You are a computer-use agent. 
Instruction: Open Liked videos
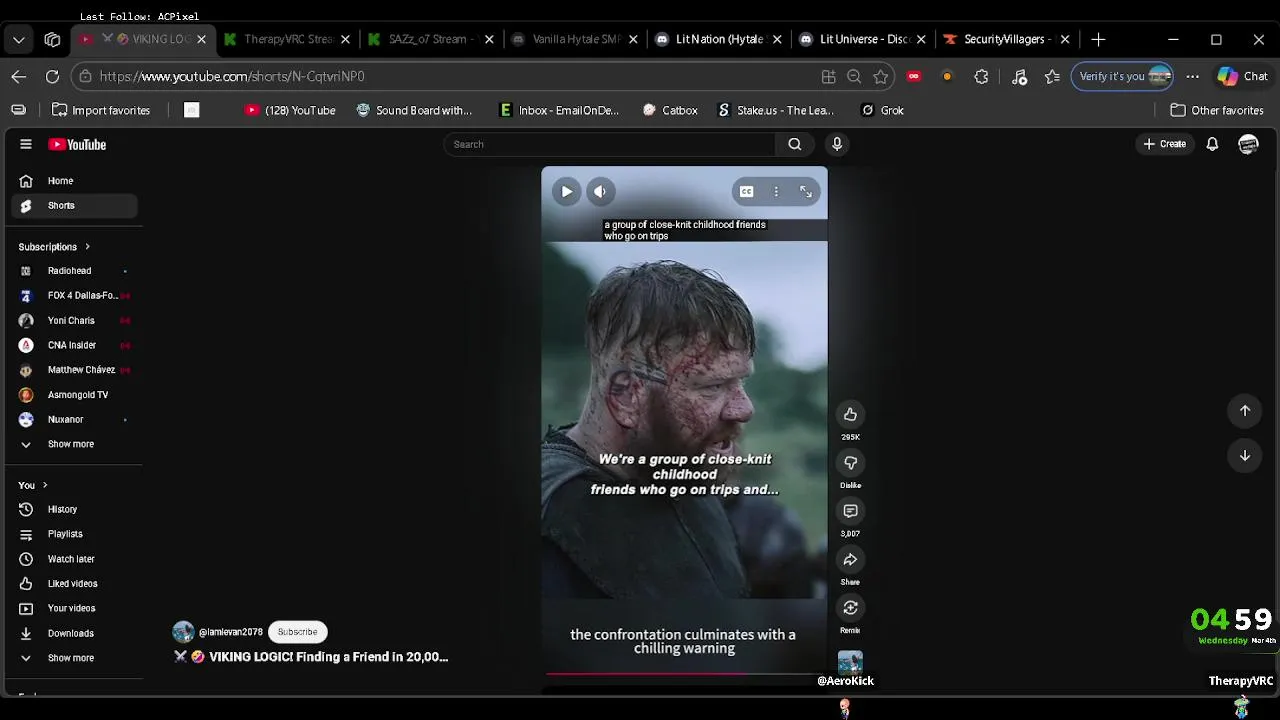pos(74,583)
